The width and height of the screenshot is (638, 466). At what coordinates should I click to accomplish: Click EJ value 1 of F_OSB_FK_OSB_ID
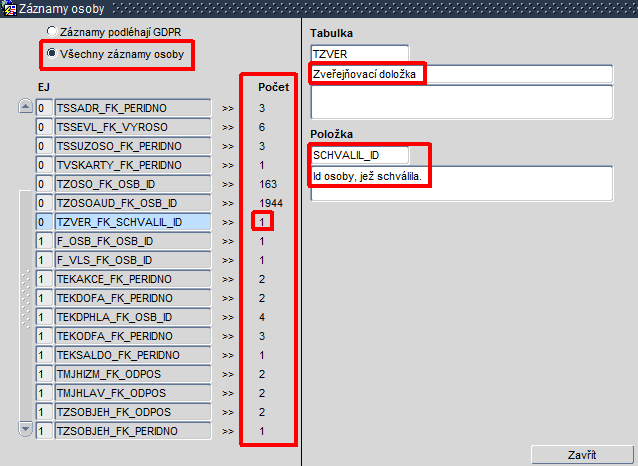[x=44, y=241]
